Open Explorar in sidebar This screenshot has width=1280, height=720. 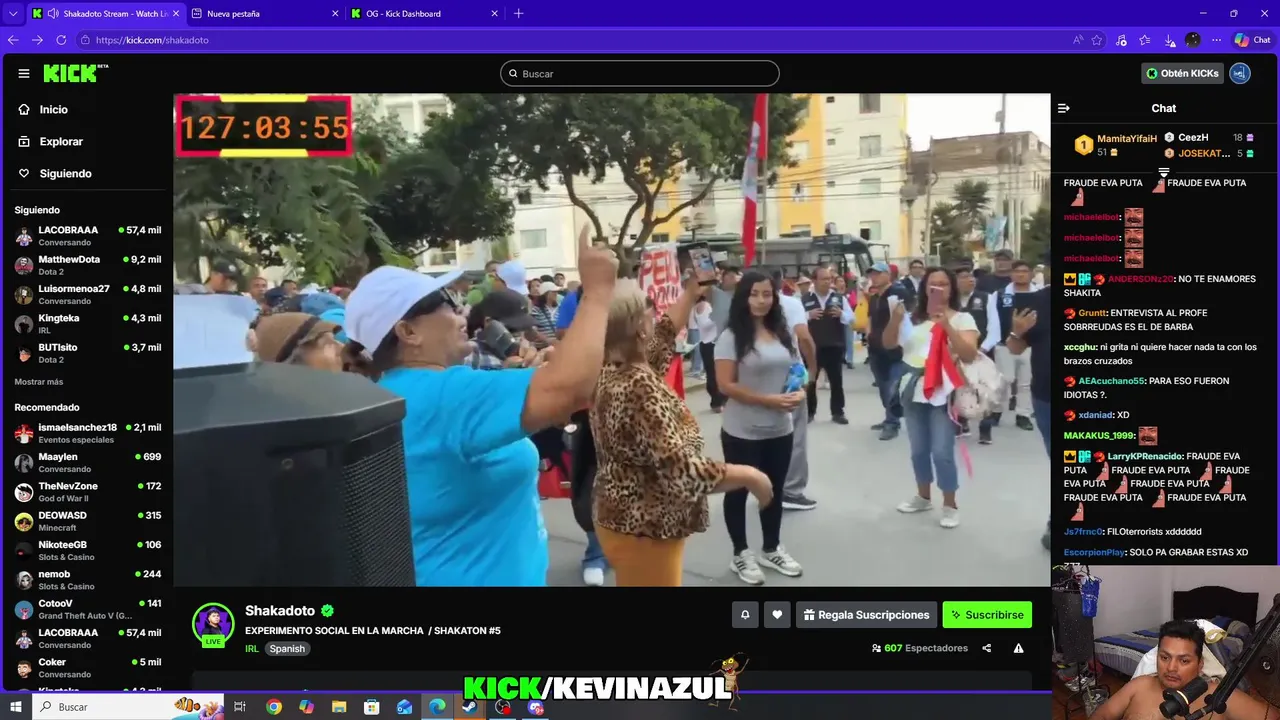(x=61, y=141)
